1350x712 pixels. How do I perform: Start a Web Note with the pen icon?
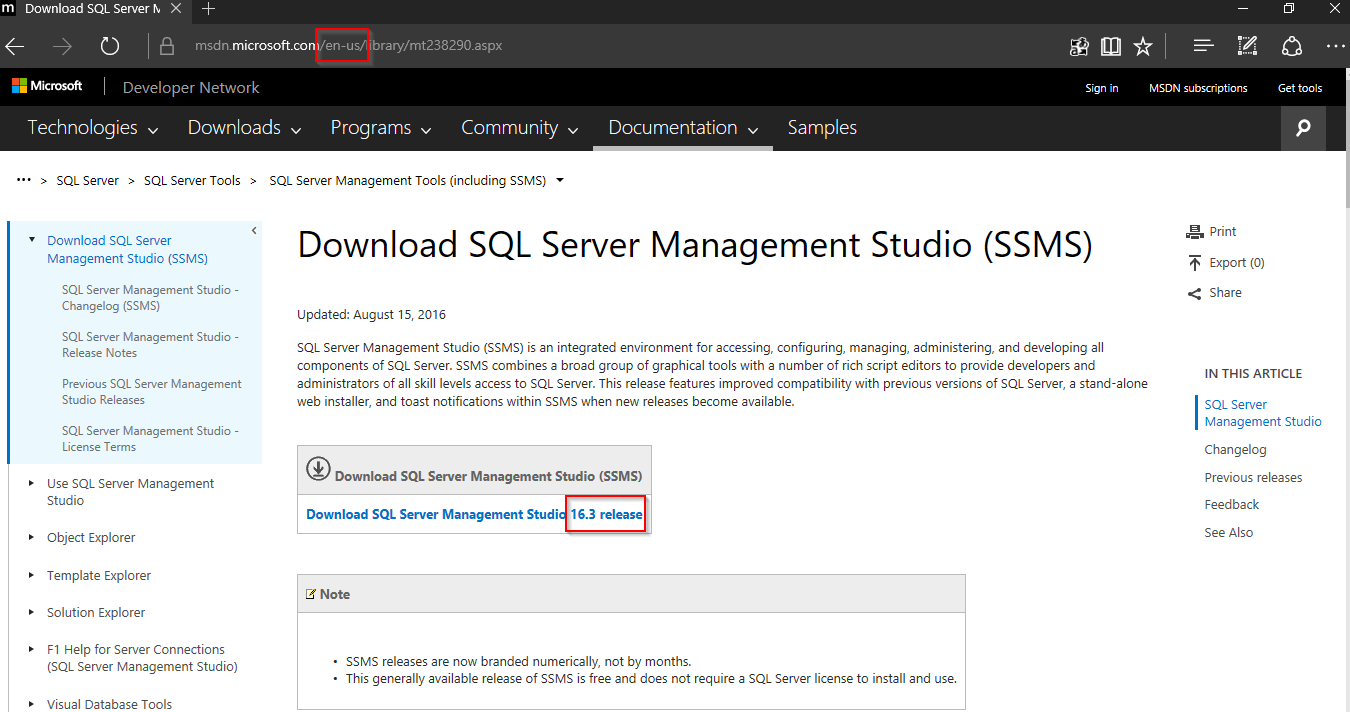[x=1247, y=46]
